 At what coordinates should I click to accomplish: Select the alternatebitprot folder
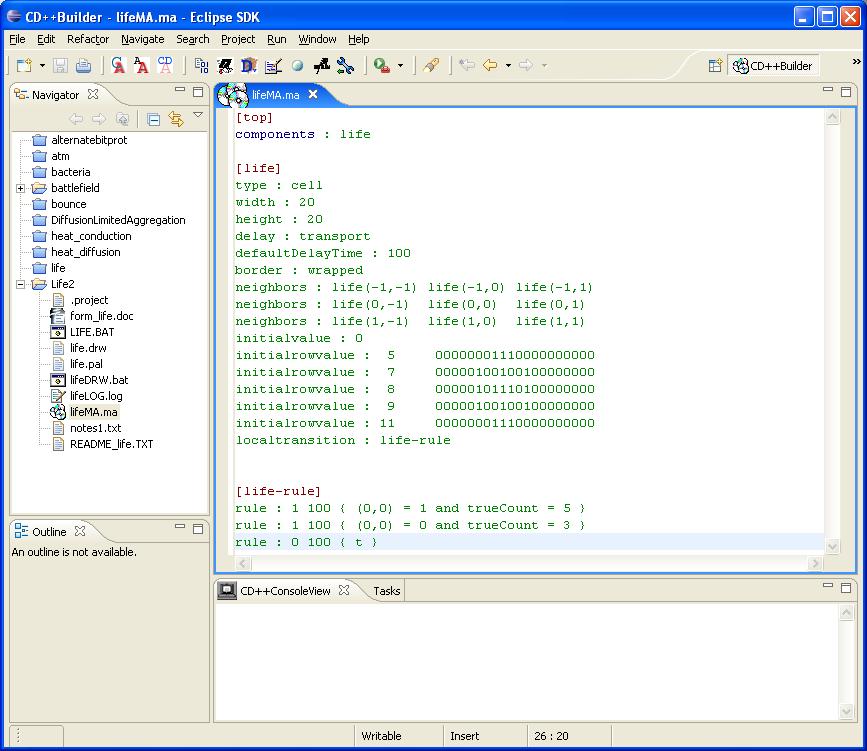(x=89, y=140)
